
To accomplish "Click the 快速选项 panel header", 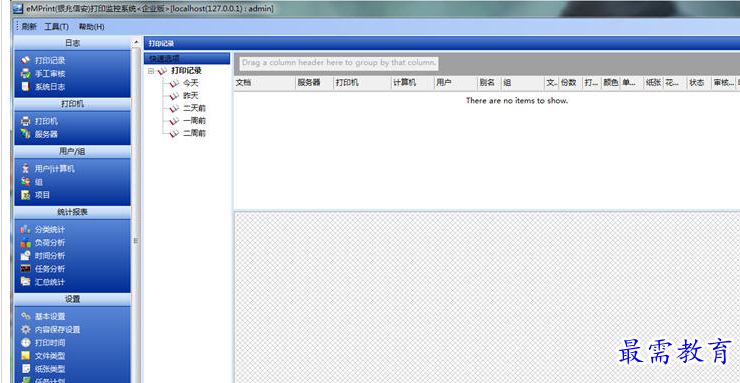I will coord(187,58).
